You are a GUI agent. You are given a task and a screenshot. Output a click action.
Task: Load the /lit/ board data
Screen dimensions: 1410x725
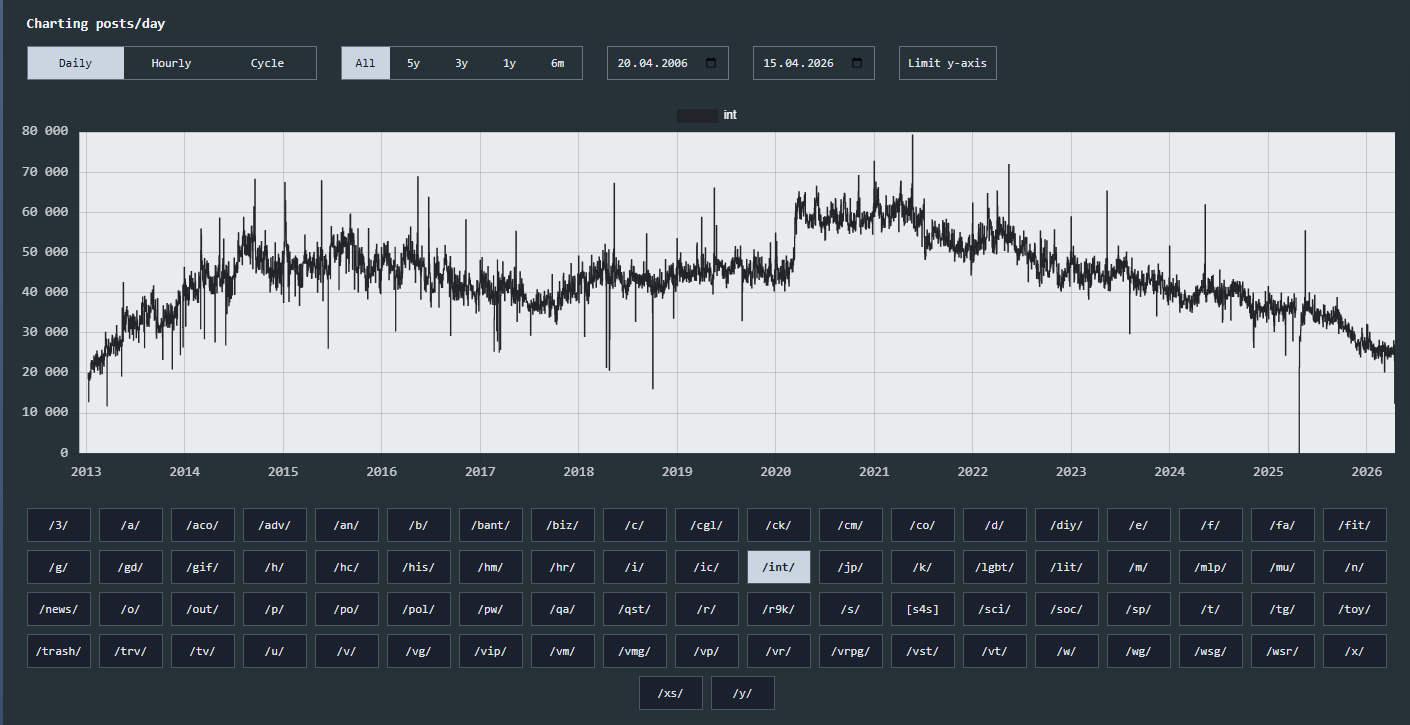point(1068,567)
